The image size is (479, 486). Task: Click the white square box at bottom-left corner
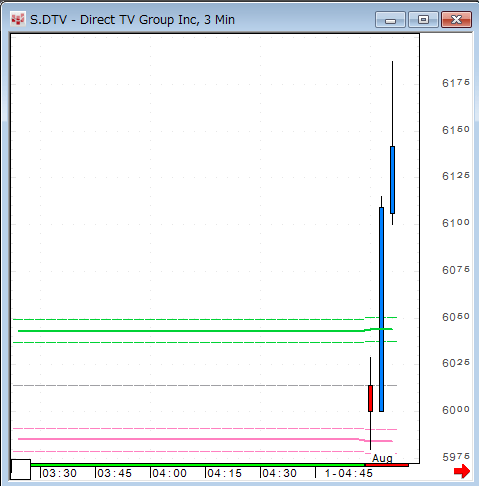(x=21, y=469)
